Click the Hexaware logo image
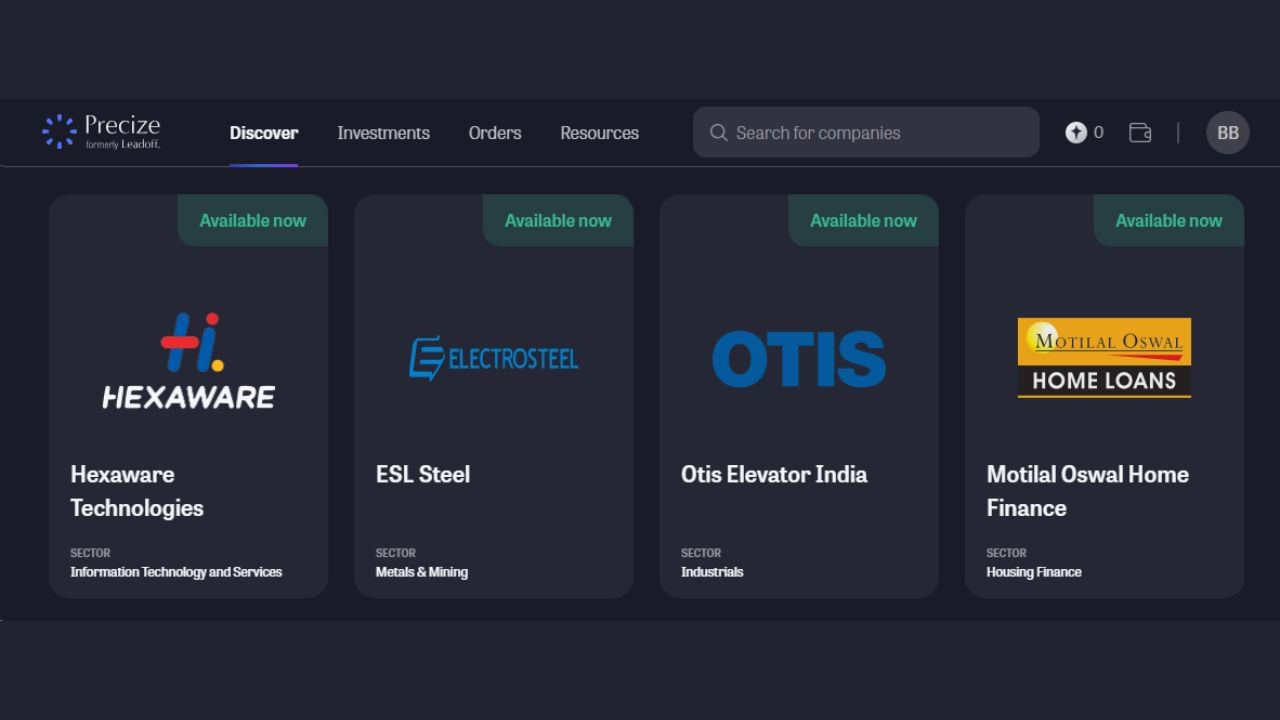Image resolution: width=1280 pixels, height=720 pixels. pos(189,360)
